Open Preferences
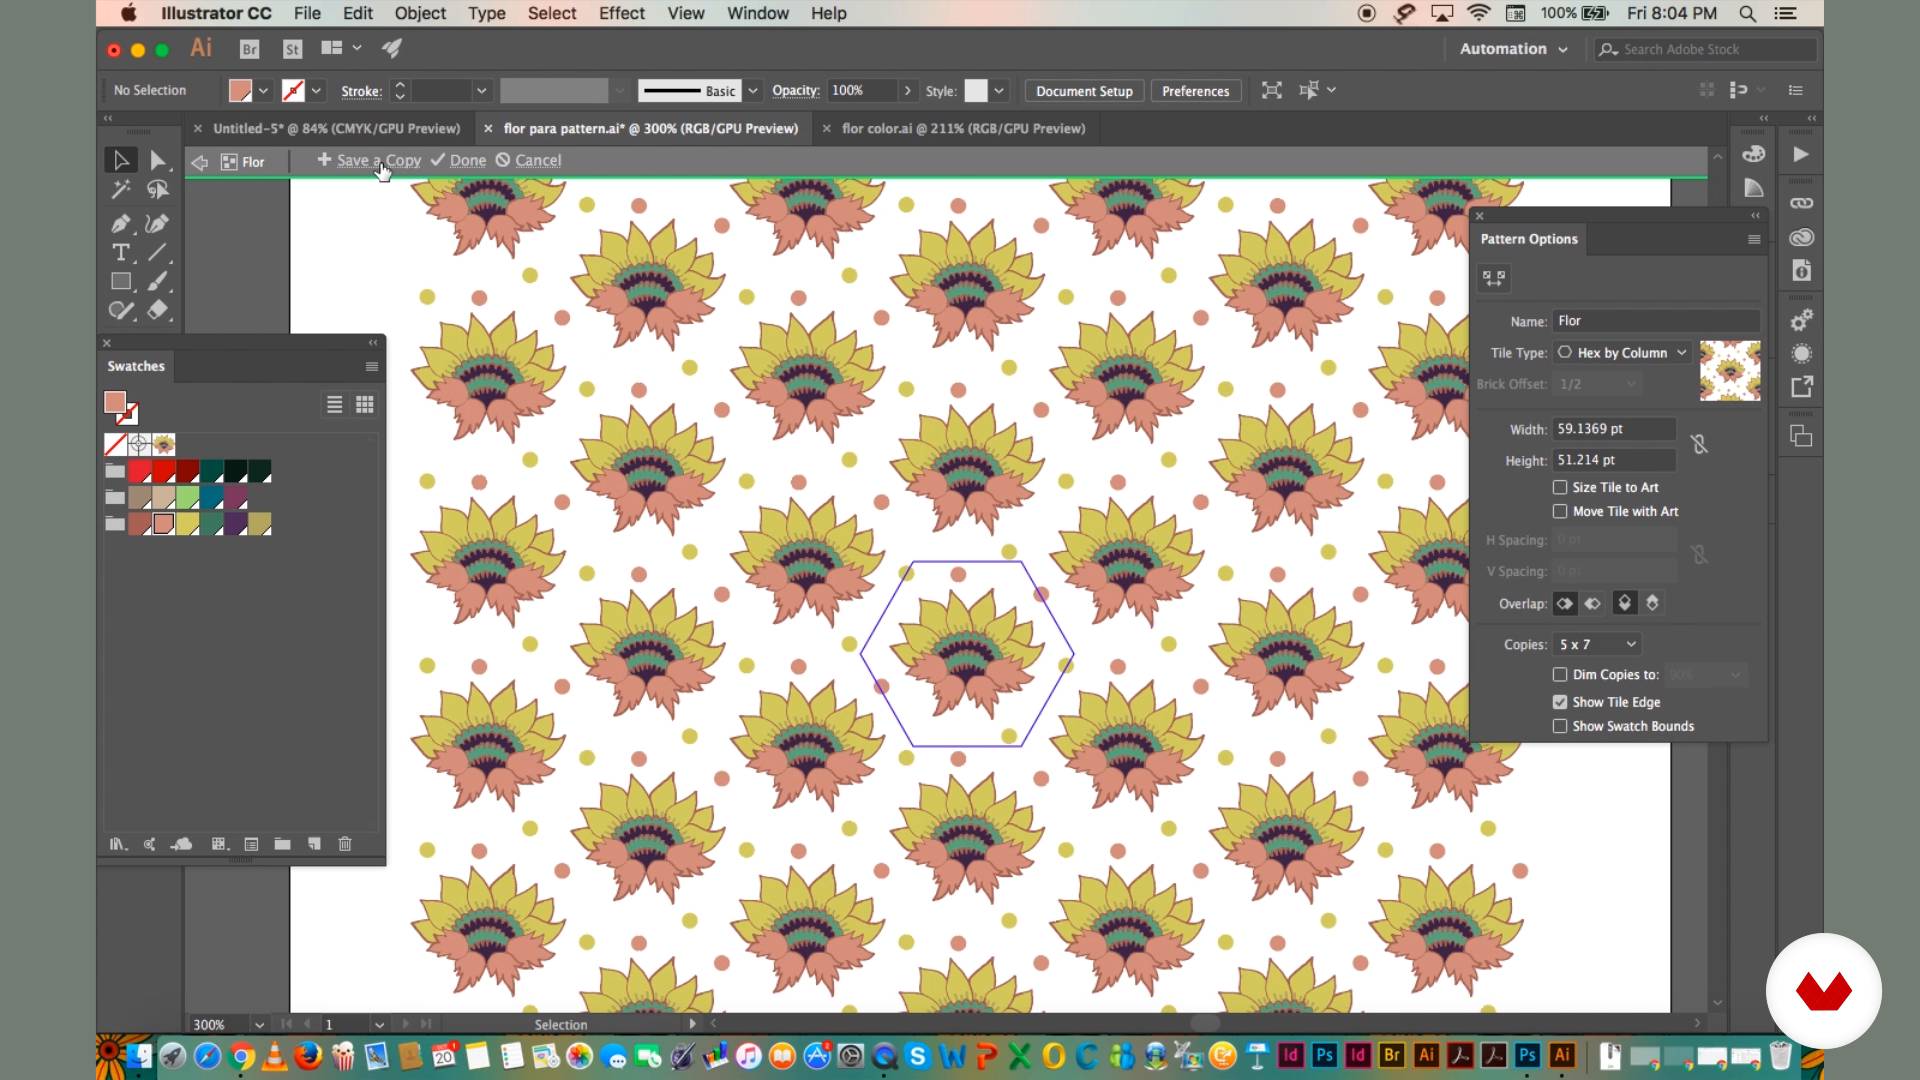Image resolution: width=1920 pixels, height=1080 pixels. pyautogui.click(x=1195, y=91)
